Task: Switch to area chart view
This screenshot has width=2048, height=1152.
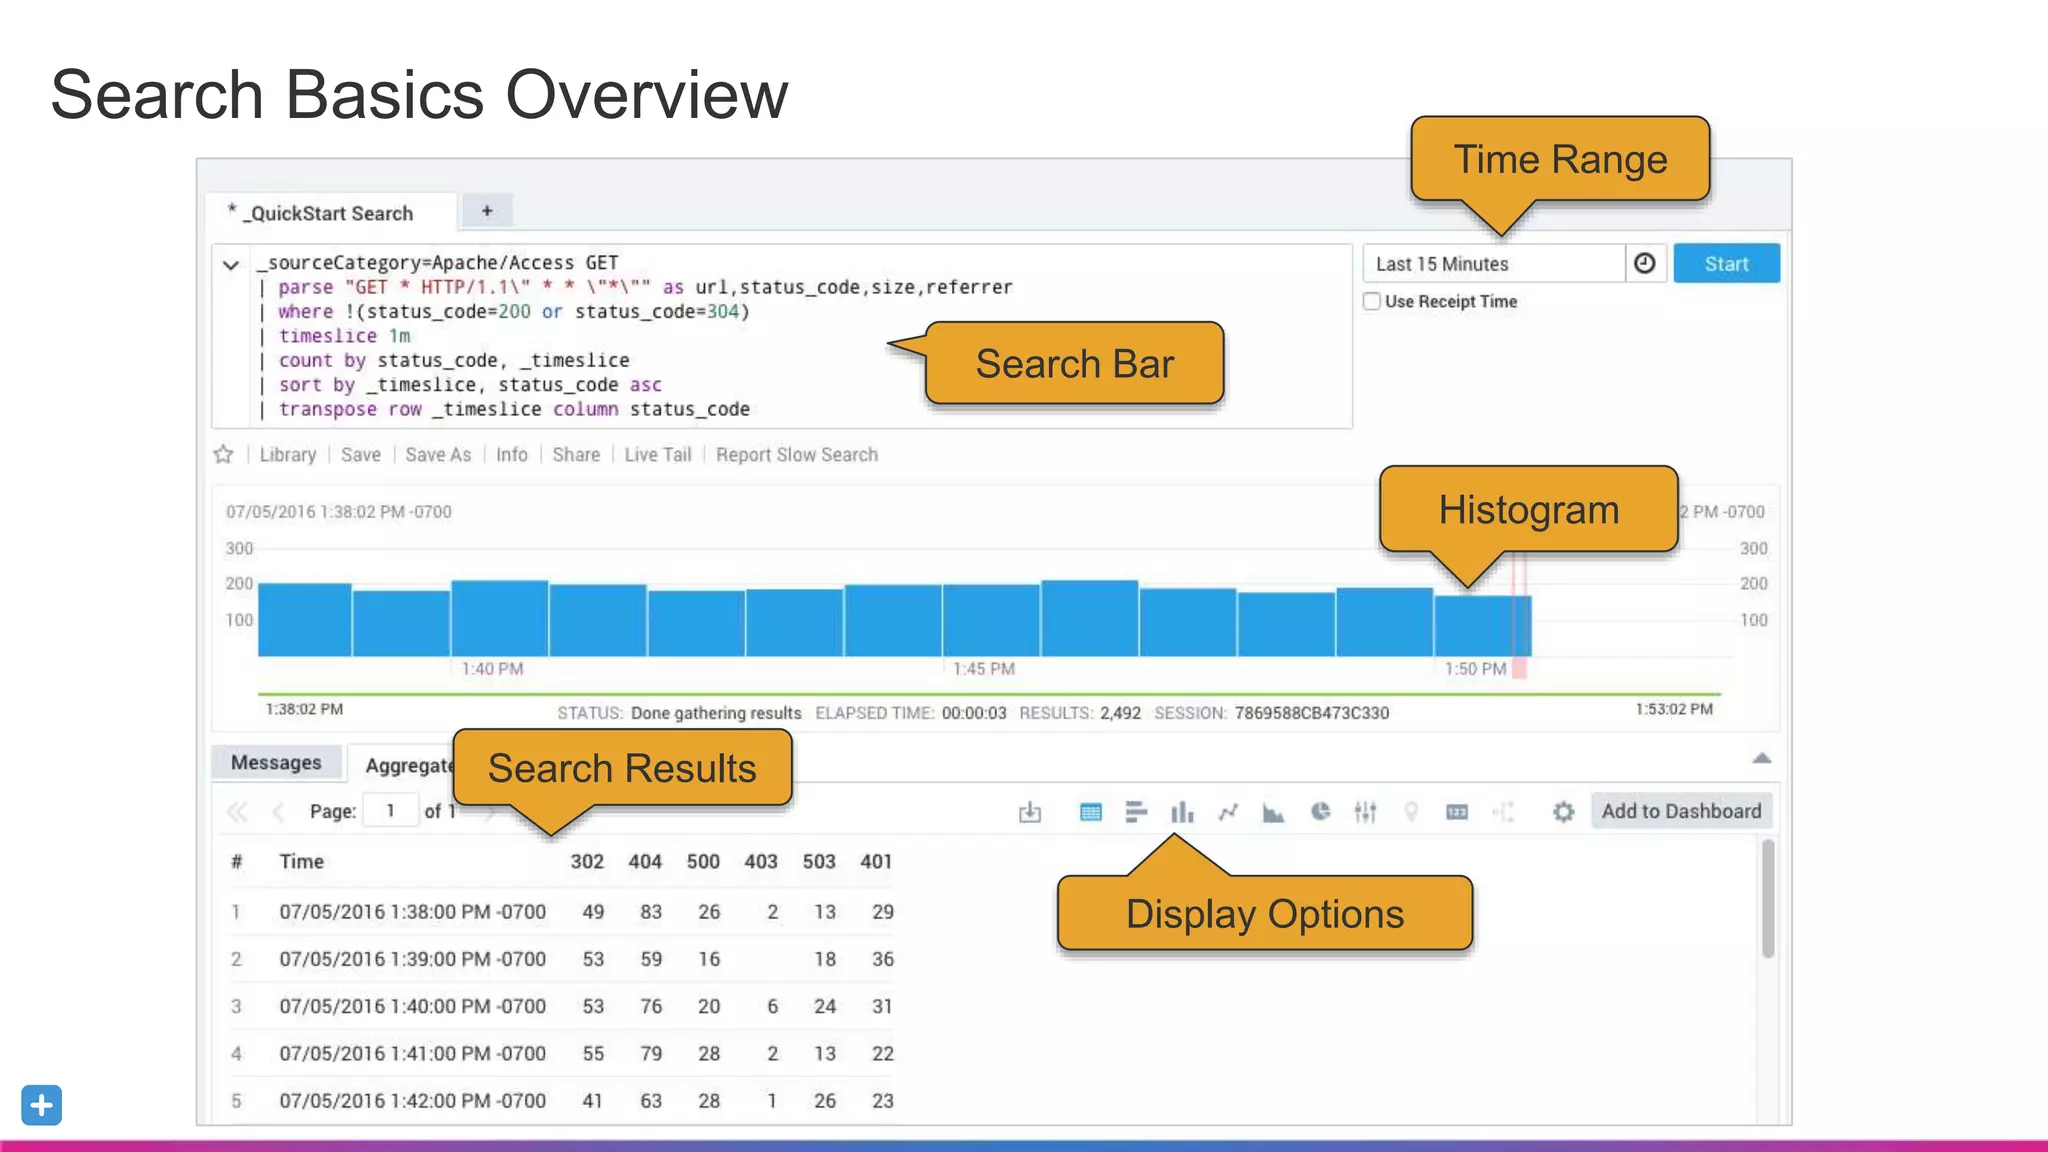Action: tap(1273, 812)
